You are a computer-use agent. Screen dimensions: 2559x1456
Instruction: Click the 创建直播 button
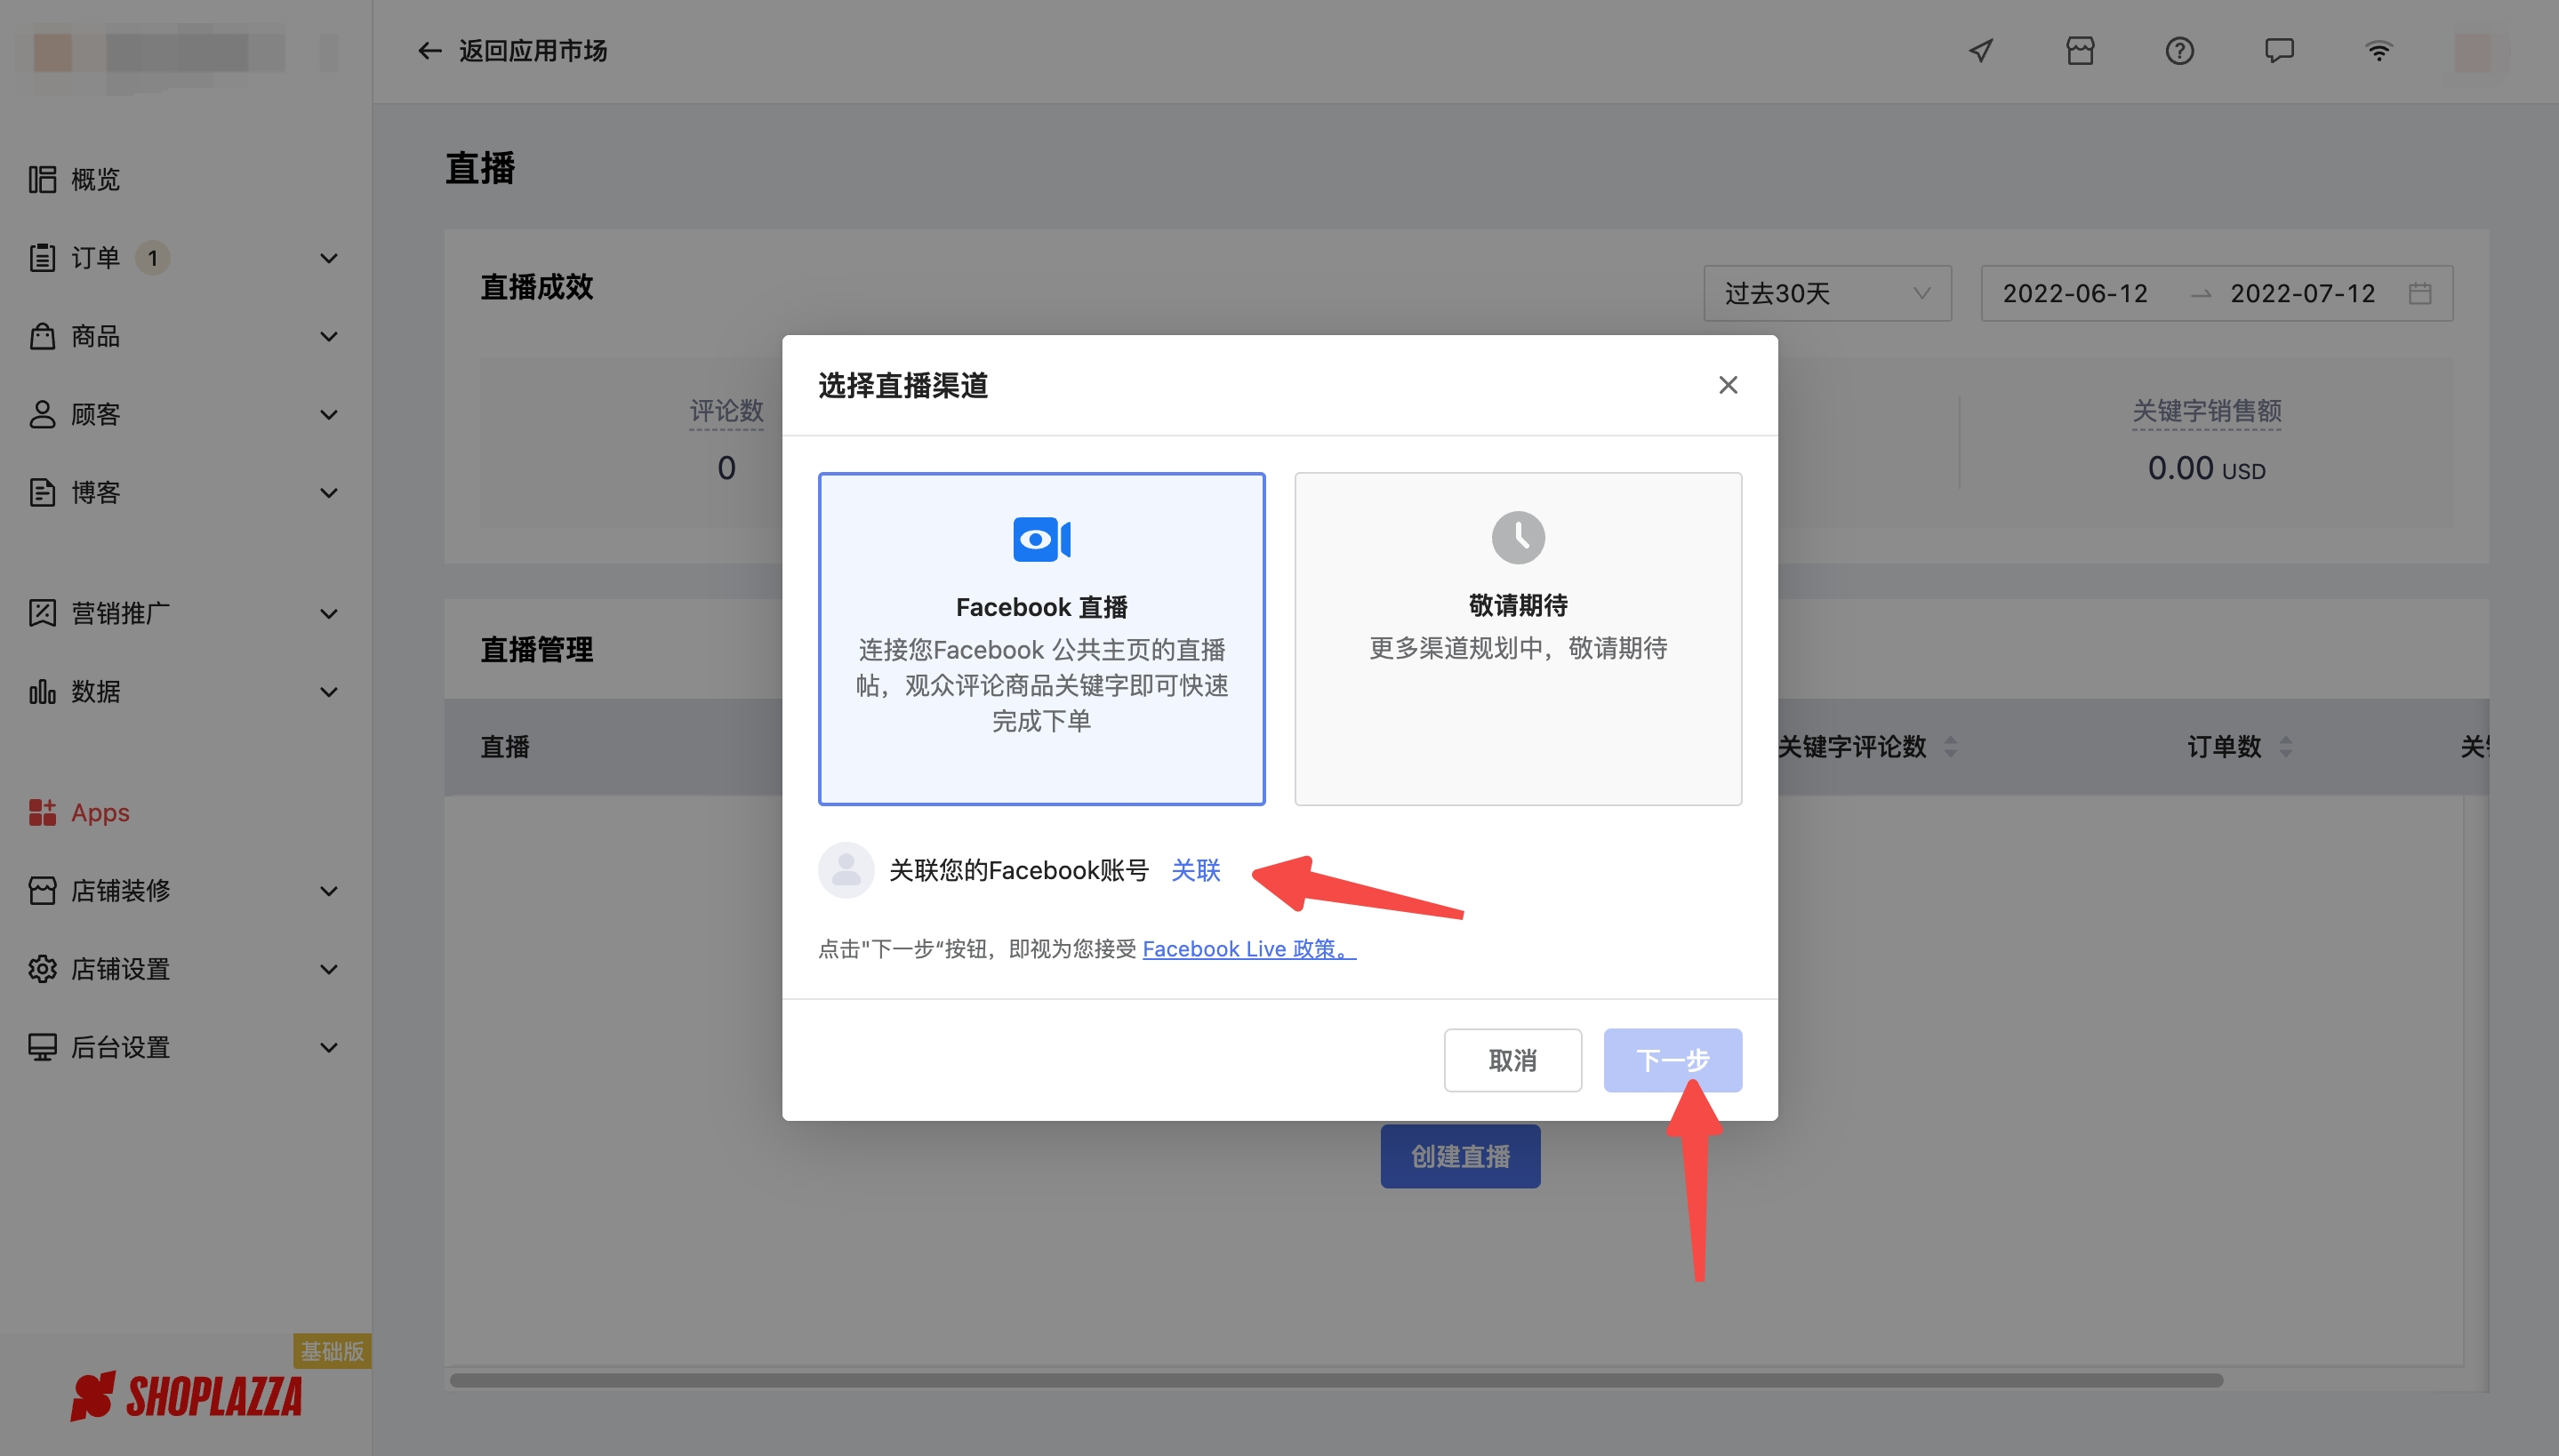(1459, 1156)
